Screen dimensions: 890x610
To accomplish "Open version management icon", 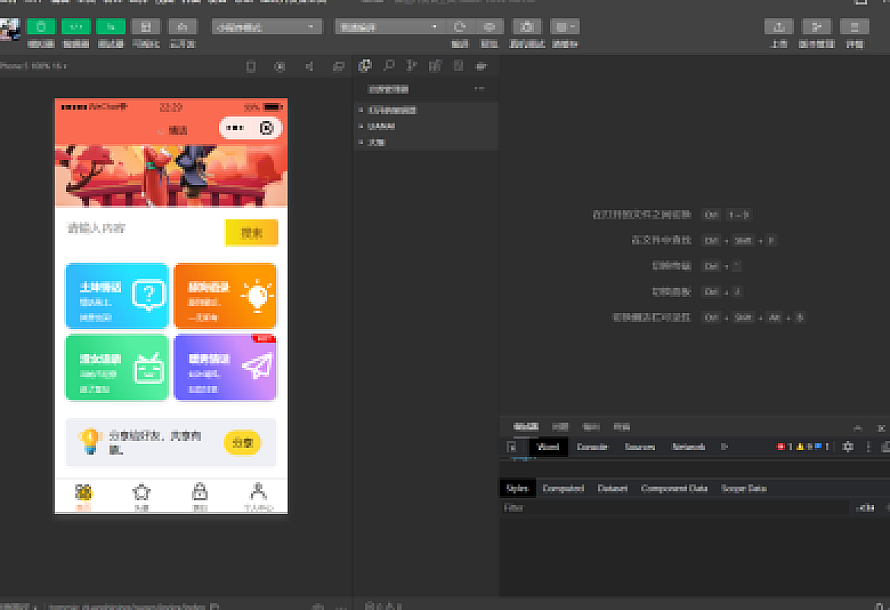I will point(816,27).
